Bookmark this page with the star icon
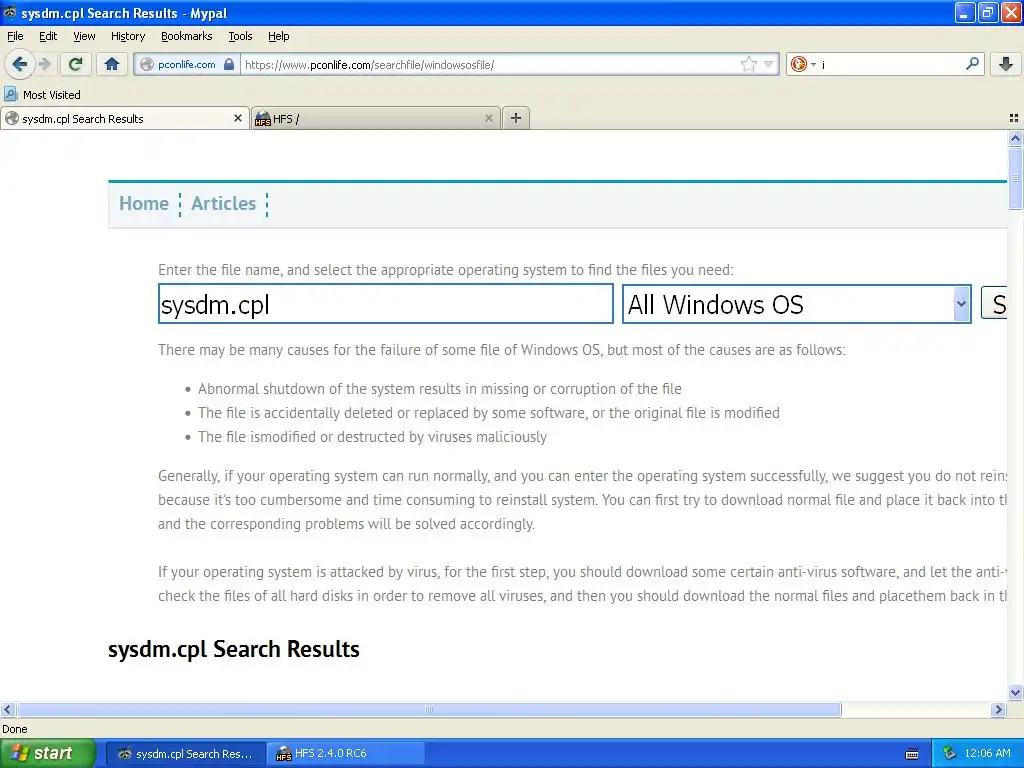 748,64
